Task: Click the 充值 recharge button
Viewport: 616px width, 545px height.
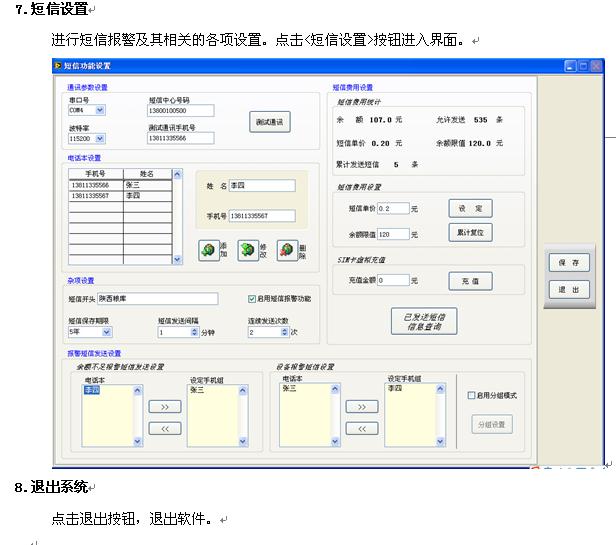Action: pos(470,281)
